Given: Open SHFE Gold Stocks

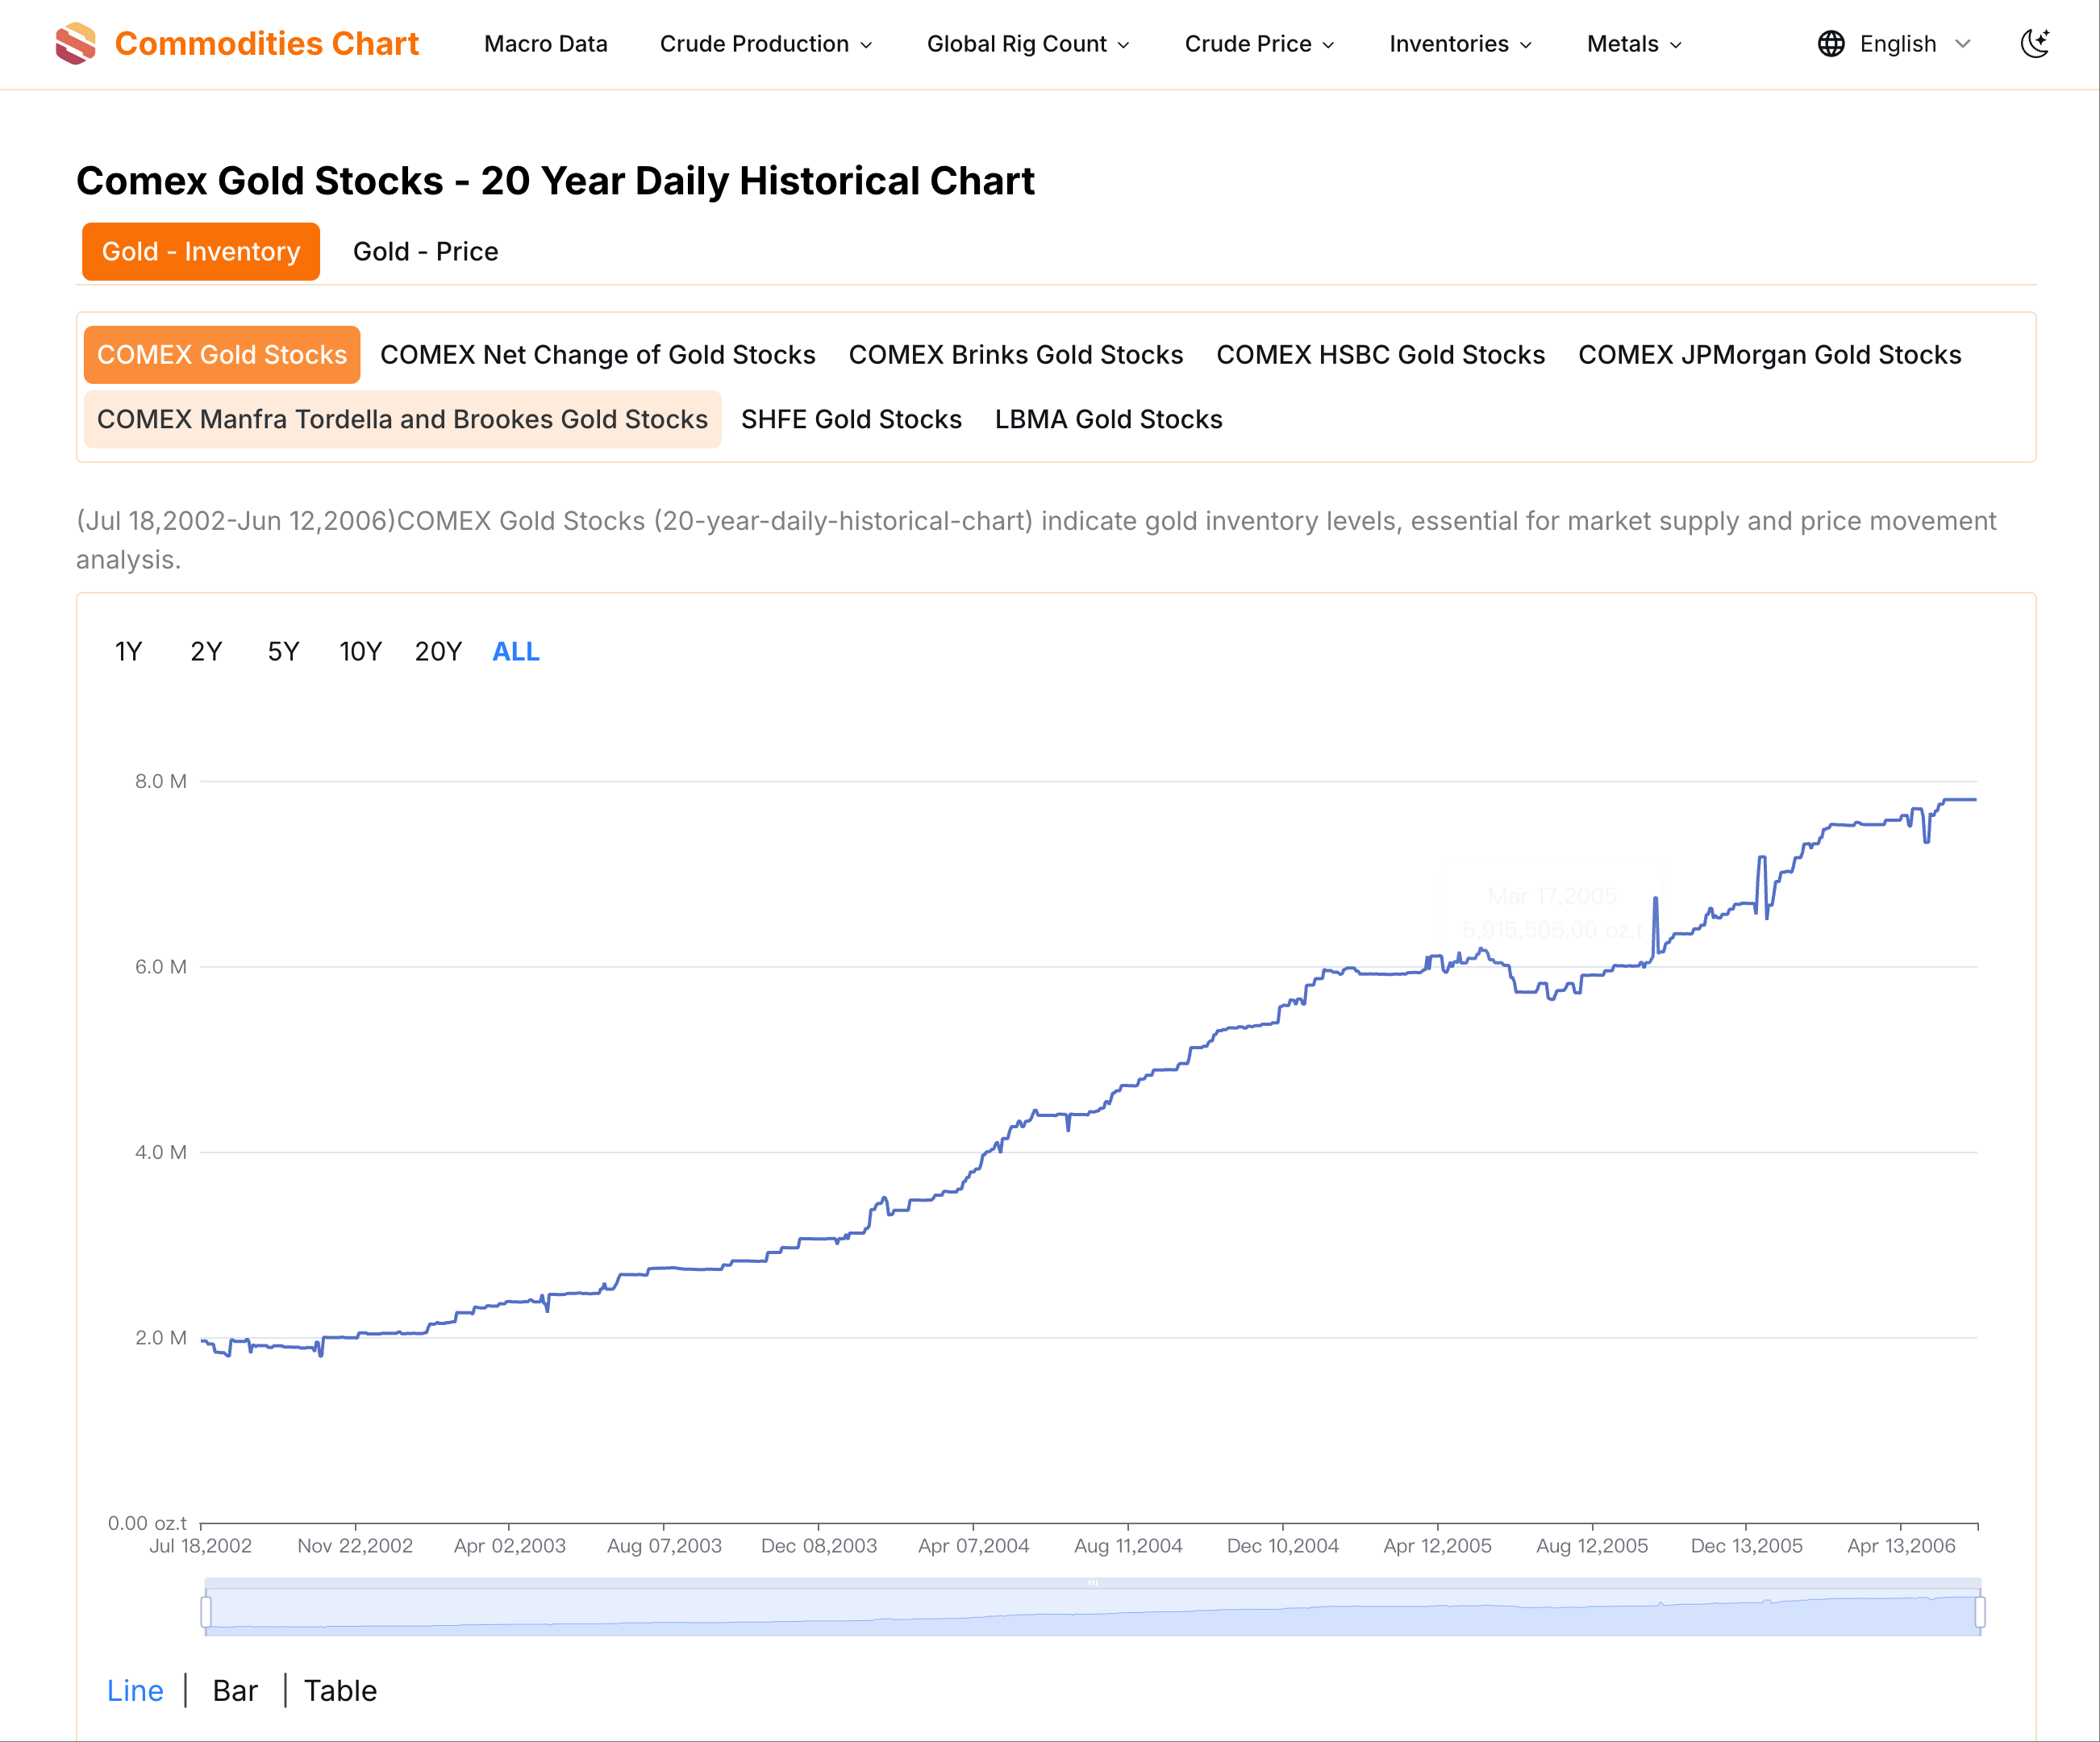Looking at the screenshot, I should click(851, 419).
